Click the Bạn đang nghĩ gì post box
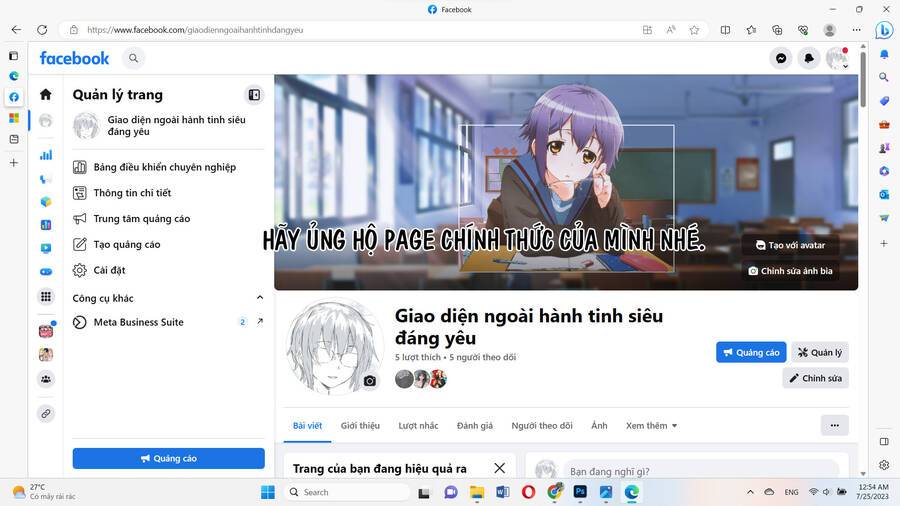 point(700,471)
